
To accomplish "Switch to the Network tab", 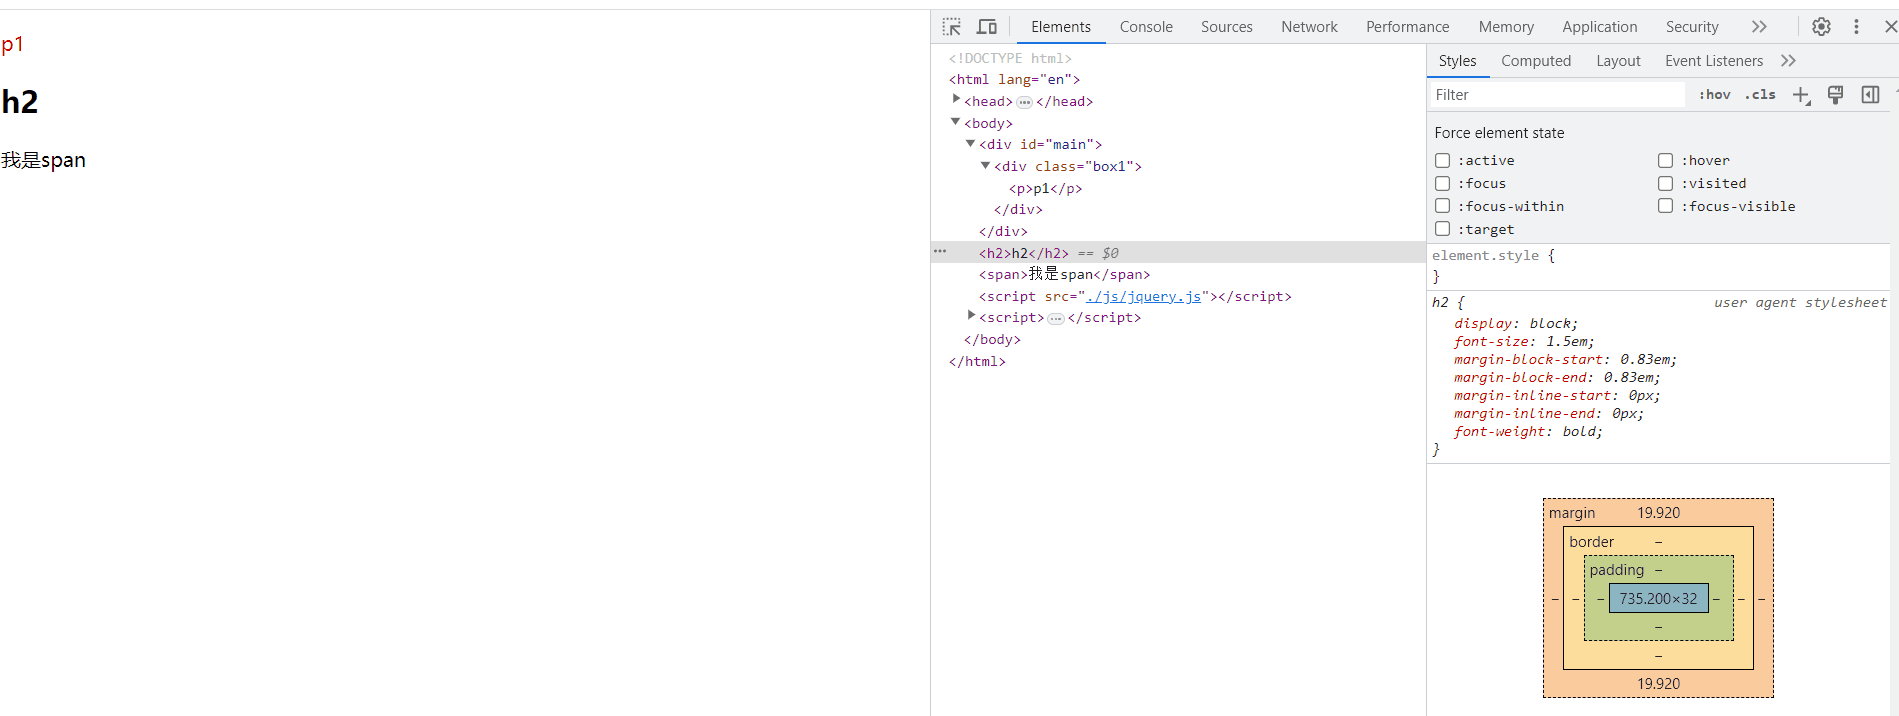I will pos(1309,27).
